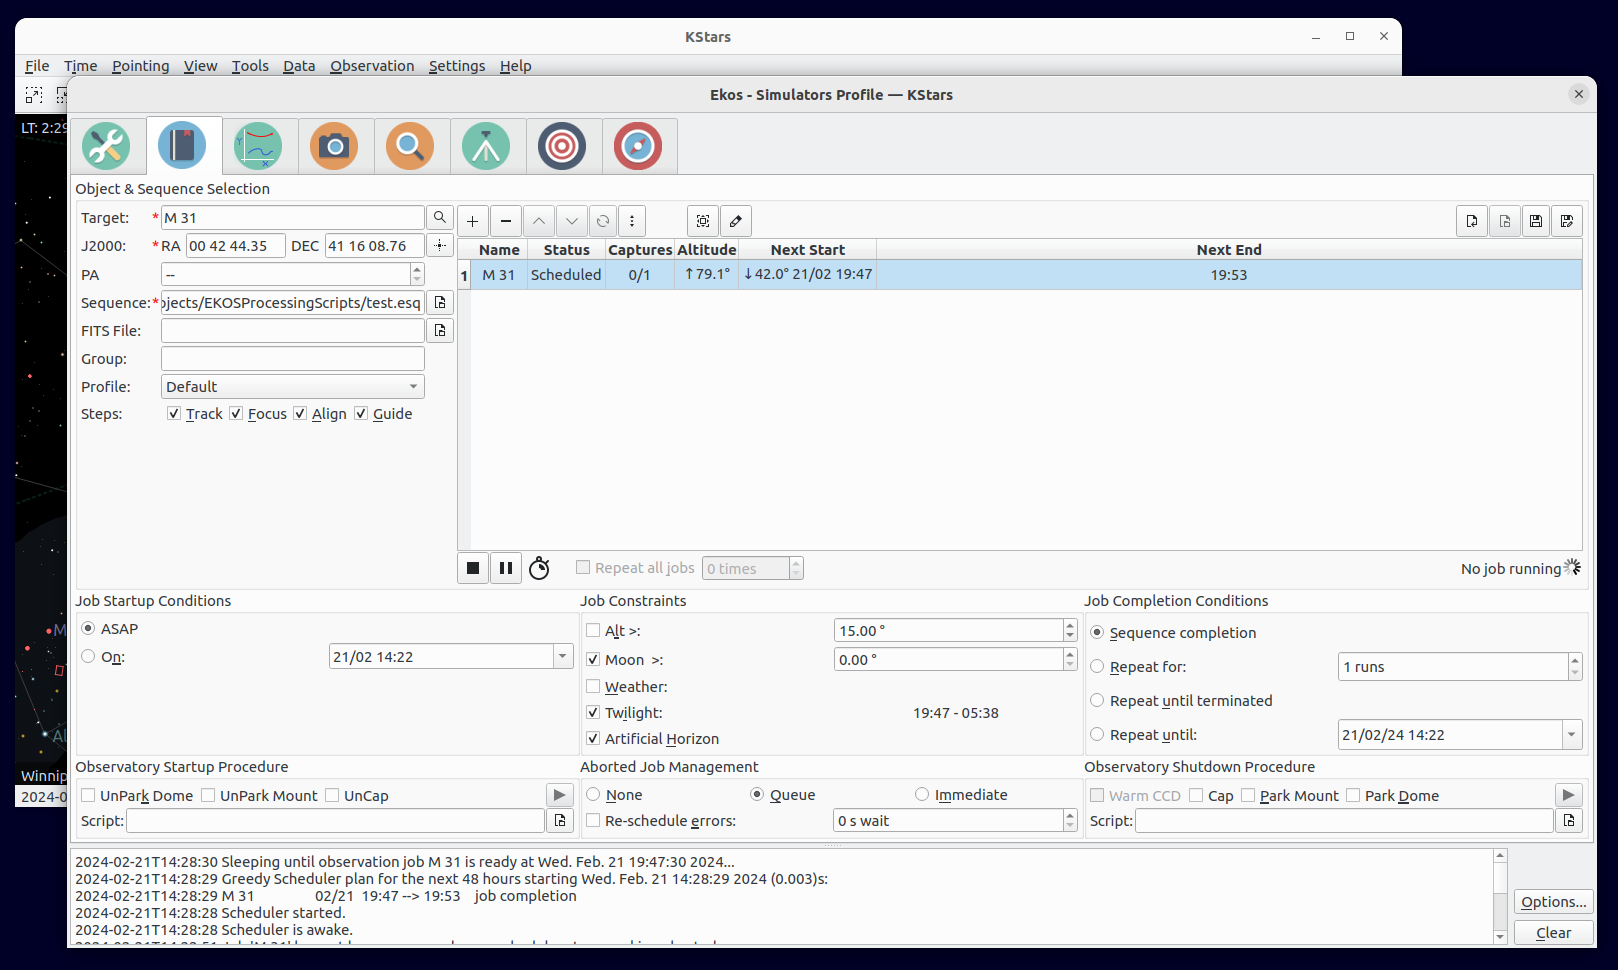
Task: Open the Mount module tripod icon
Action: coord(487,146)
